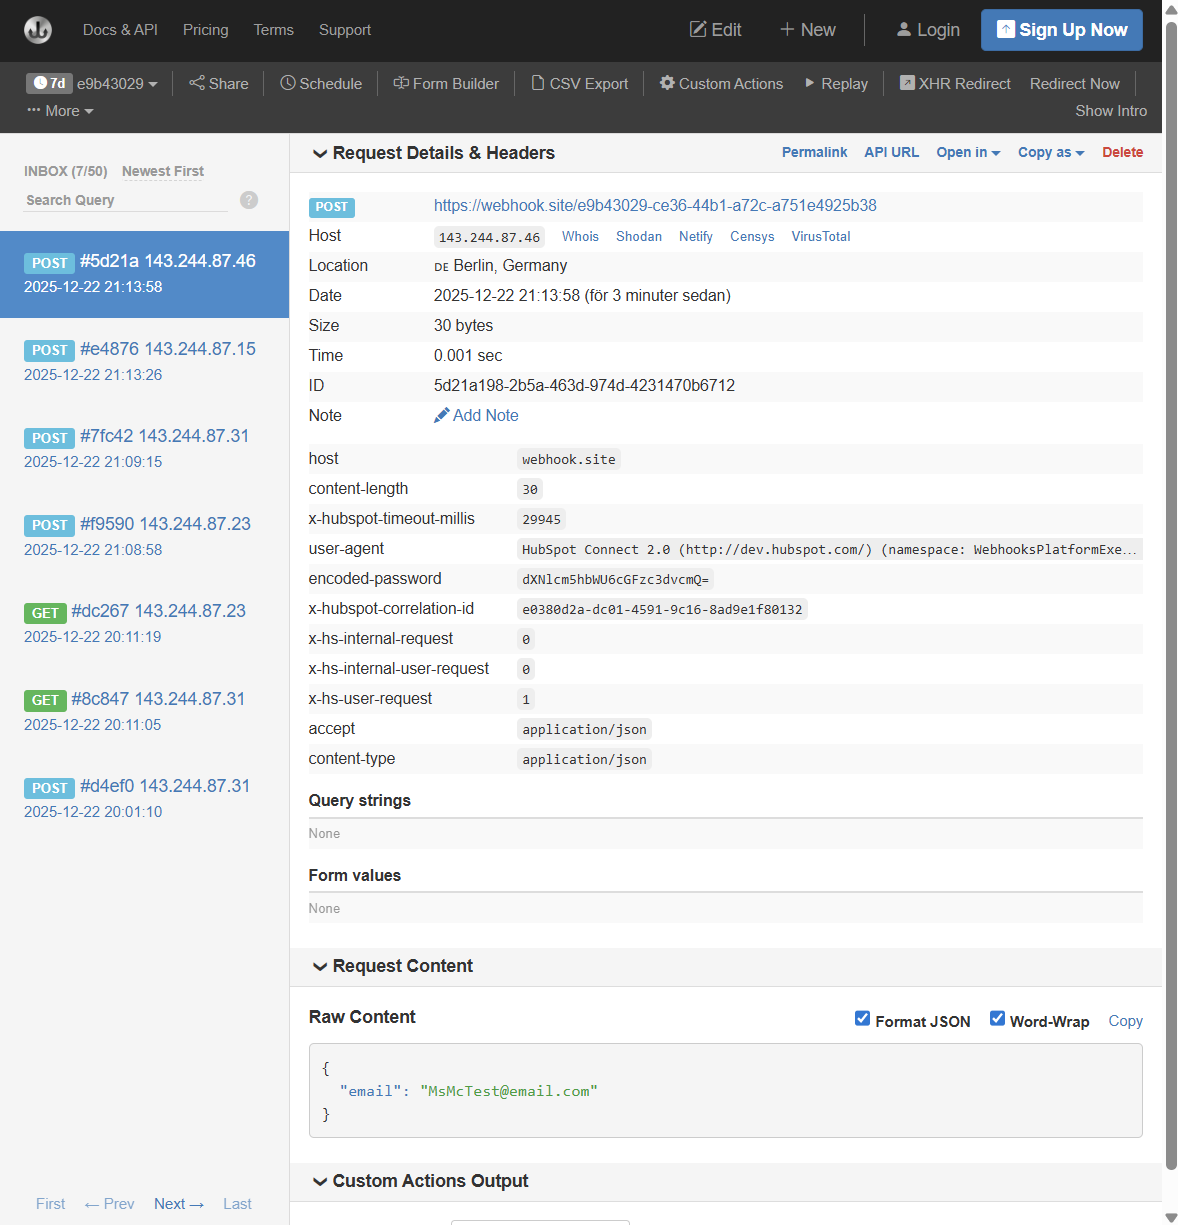Screen dimensions: 1178x1225
Task: Navigate to the Pricing page
Action: 205,30
